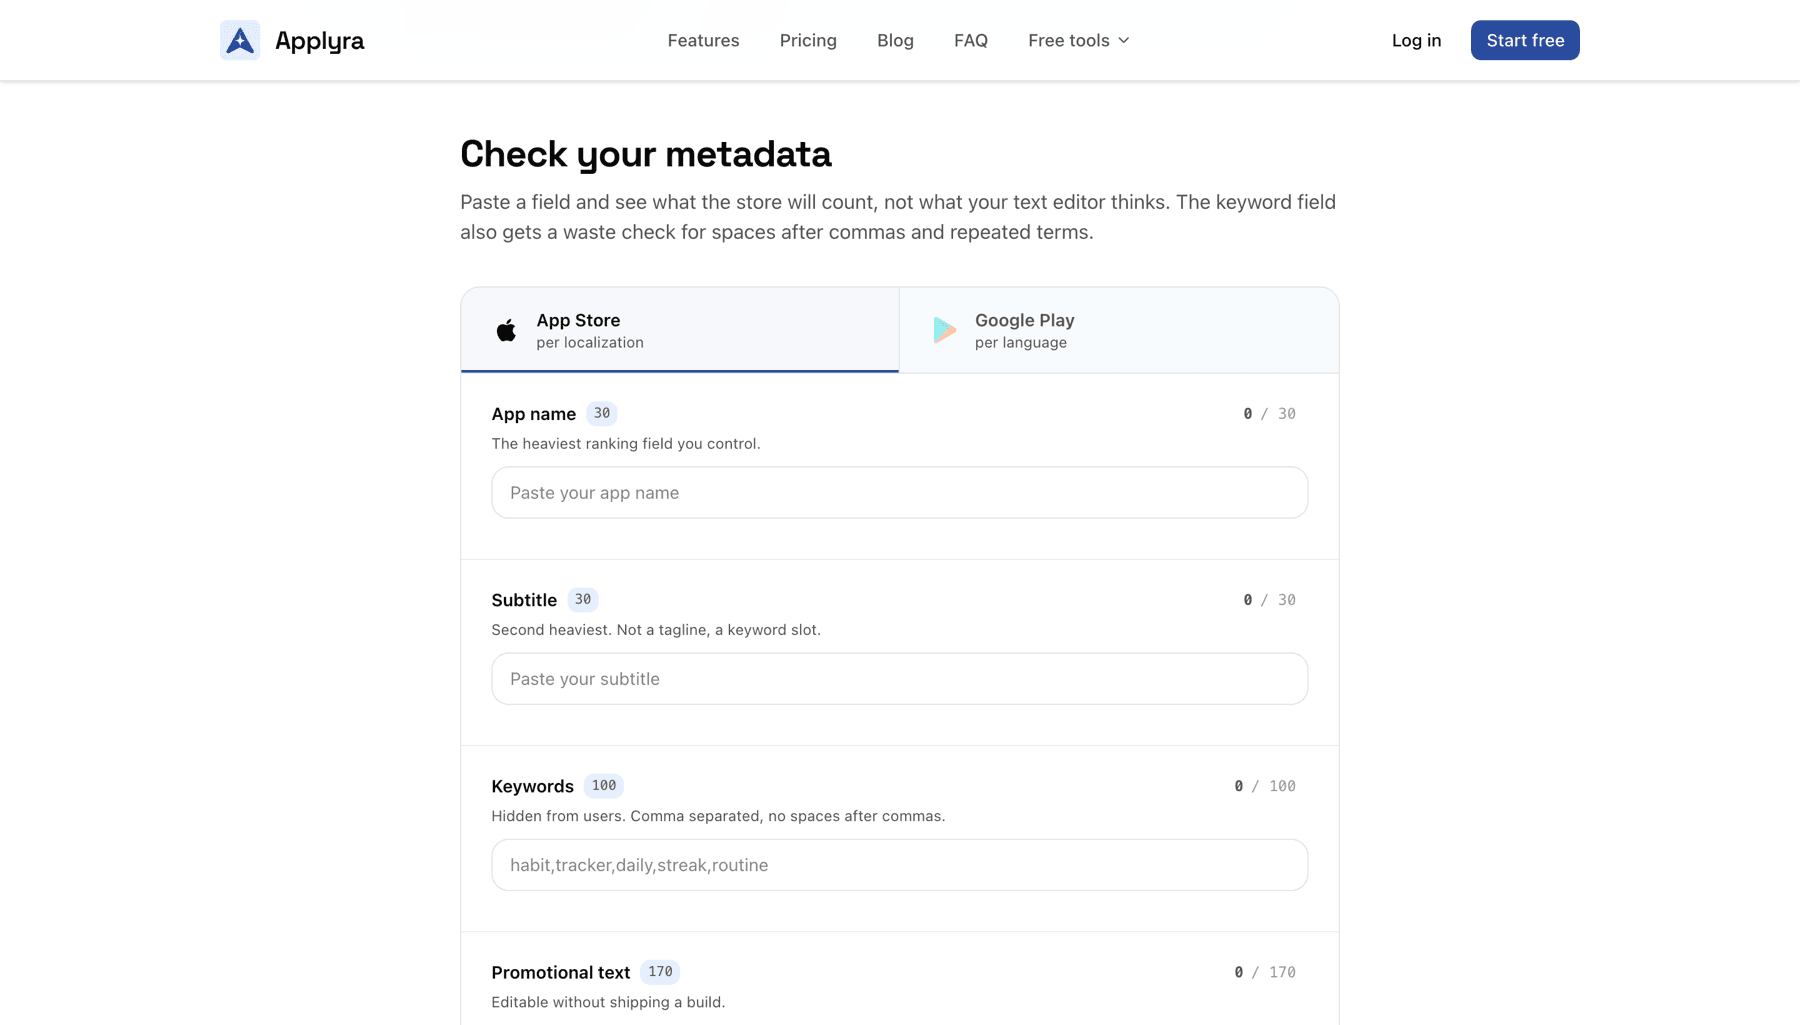Image resolution: width=1800 pixels, height=1025 pixels.
Task: Open the FAQ page
Action: coord(971,41)
